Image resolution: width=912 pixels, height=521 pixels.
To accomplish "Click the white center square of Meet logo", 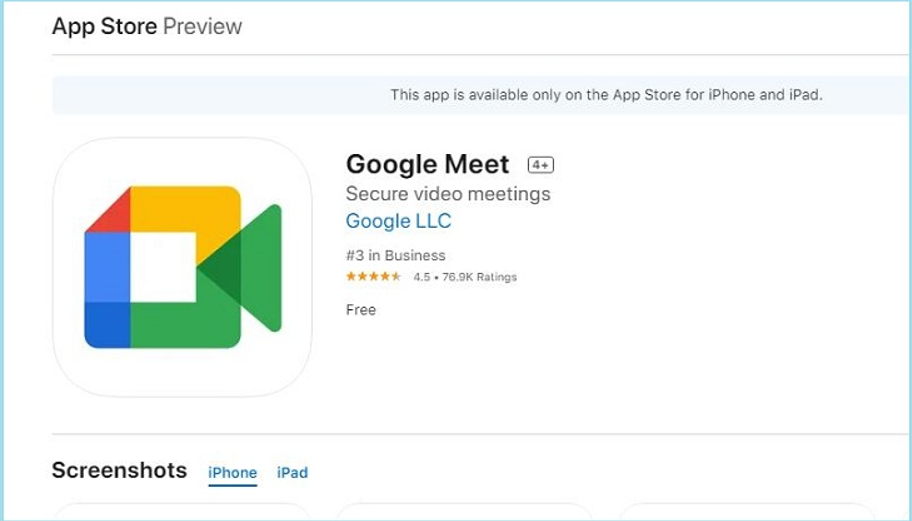I will point(163,267).
